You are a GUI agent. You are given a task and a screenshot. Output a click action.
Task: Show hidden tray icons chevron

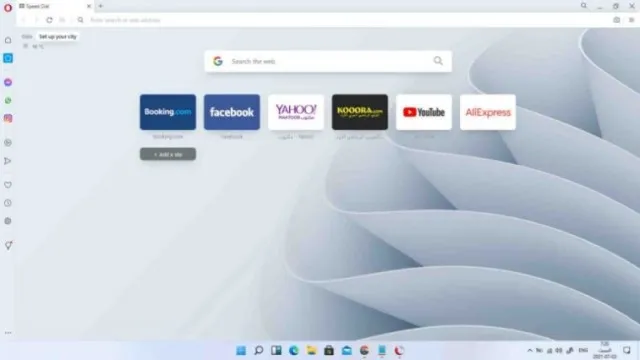click(x=530, y=350)
